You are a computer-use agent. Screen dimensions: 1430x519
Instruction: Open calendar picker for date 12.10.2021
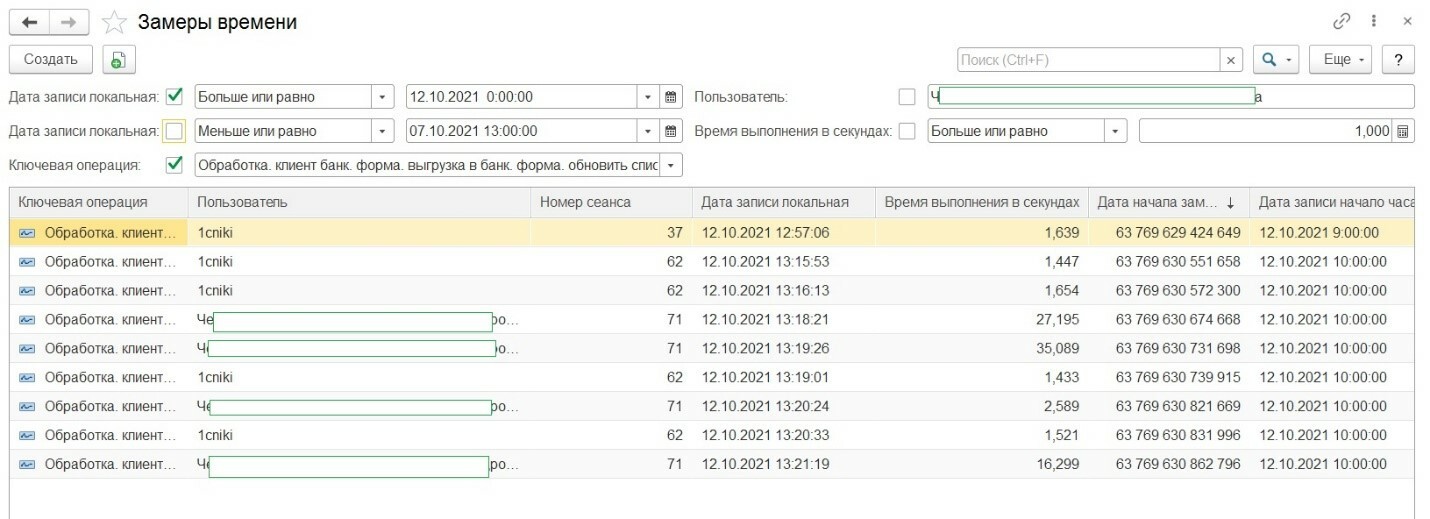(x=672, y=97)
